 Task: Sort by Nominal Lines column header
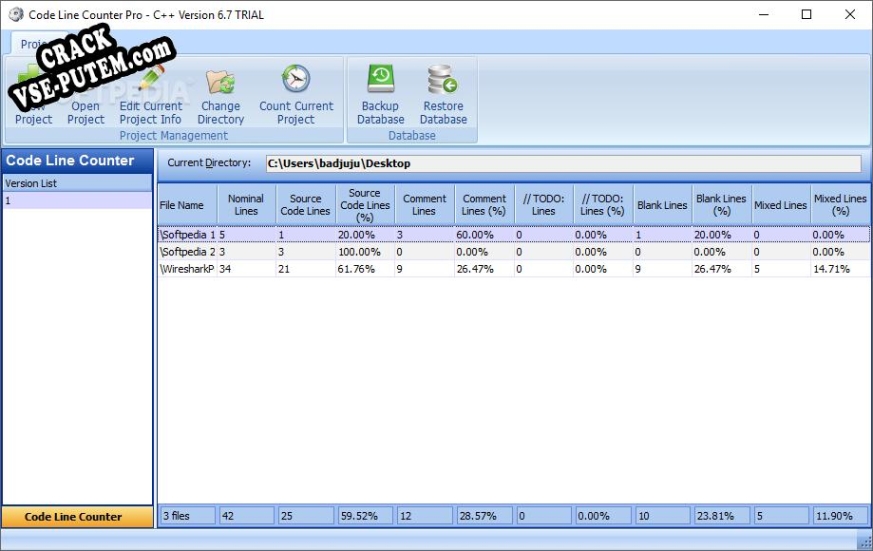246,205
